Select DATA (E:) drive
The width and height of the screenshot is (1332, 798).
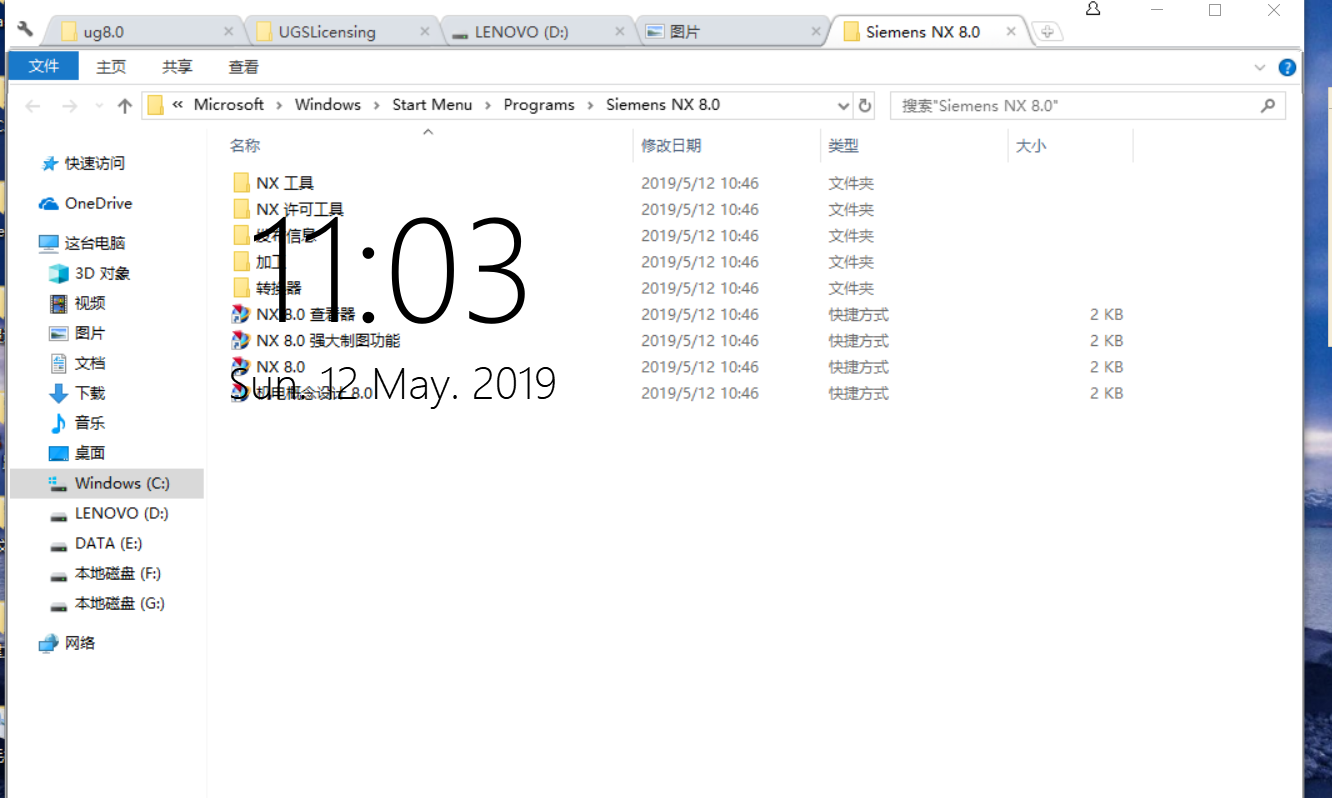click(x=108, y=543)
